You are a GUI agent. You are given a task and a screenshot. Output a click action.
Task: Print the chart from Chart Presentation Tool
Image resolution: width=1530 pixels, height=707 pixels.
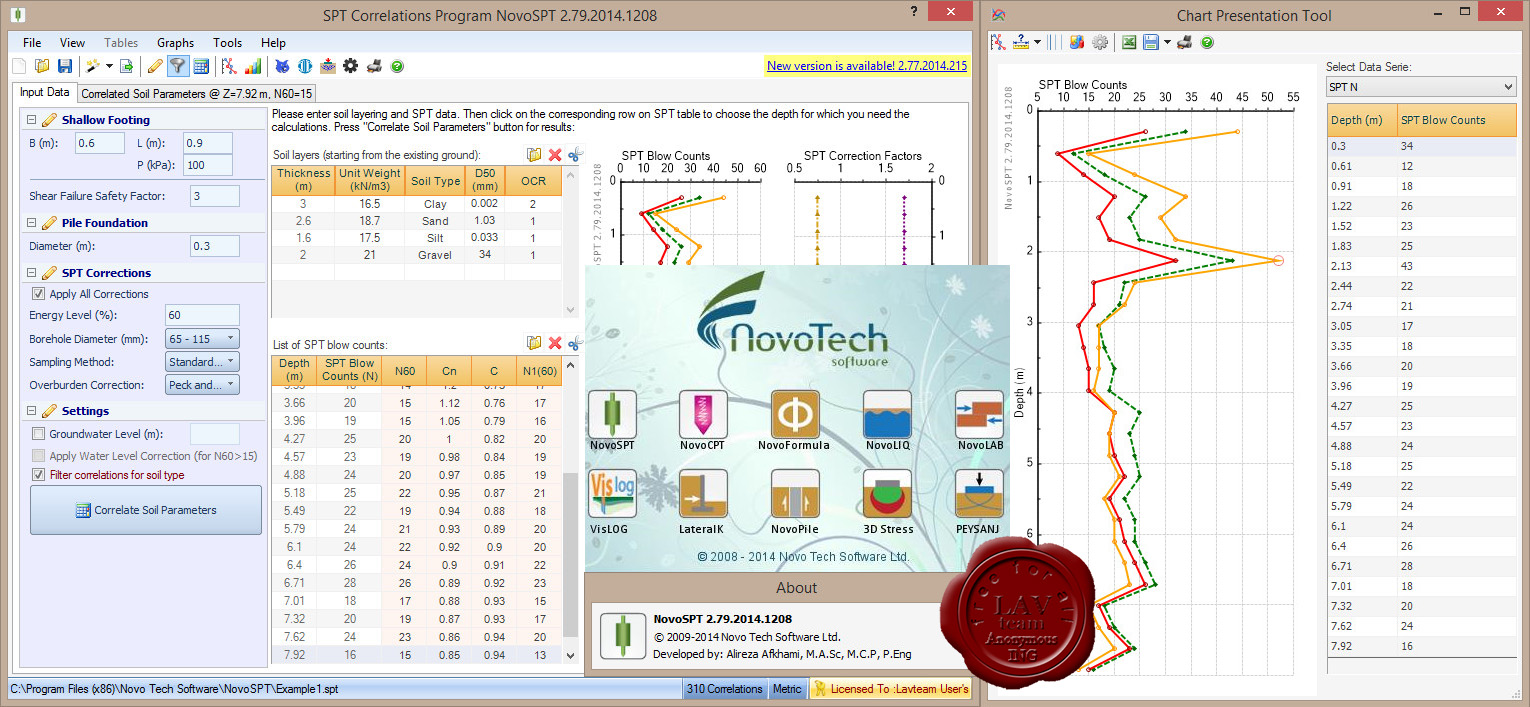click(x=1185, y=42)
